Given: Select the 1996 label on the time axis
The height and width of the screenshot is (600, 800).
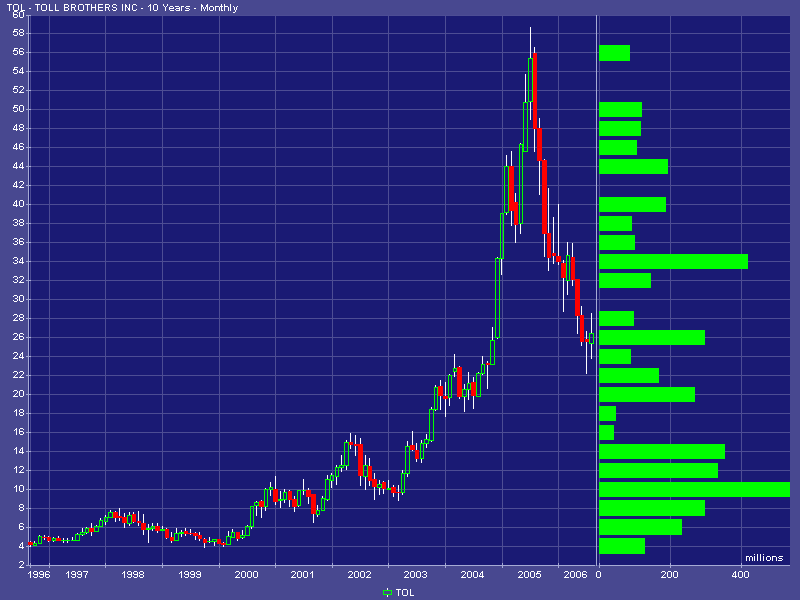Looking at the screenshot, I should [39, 575].
